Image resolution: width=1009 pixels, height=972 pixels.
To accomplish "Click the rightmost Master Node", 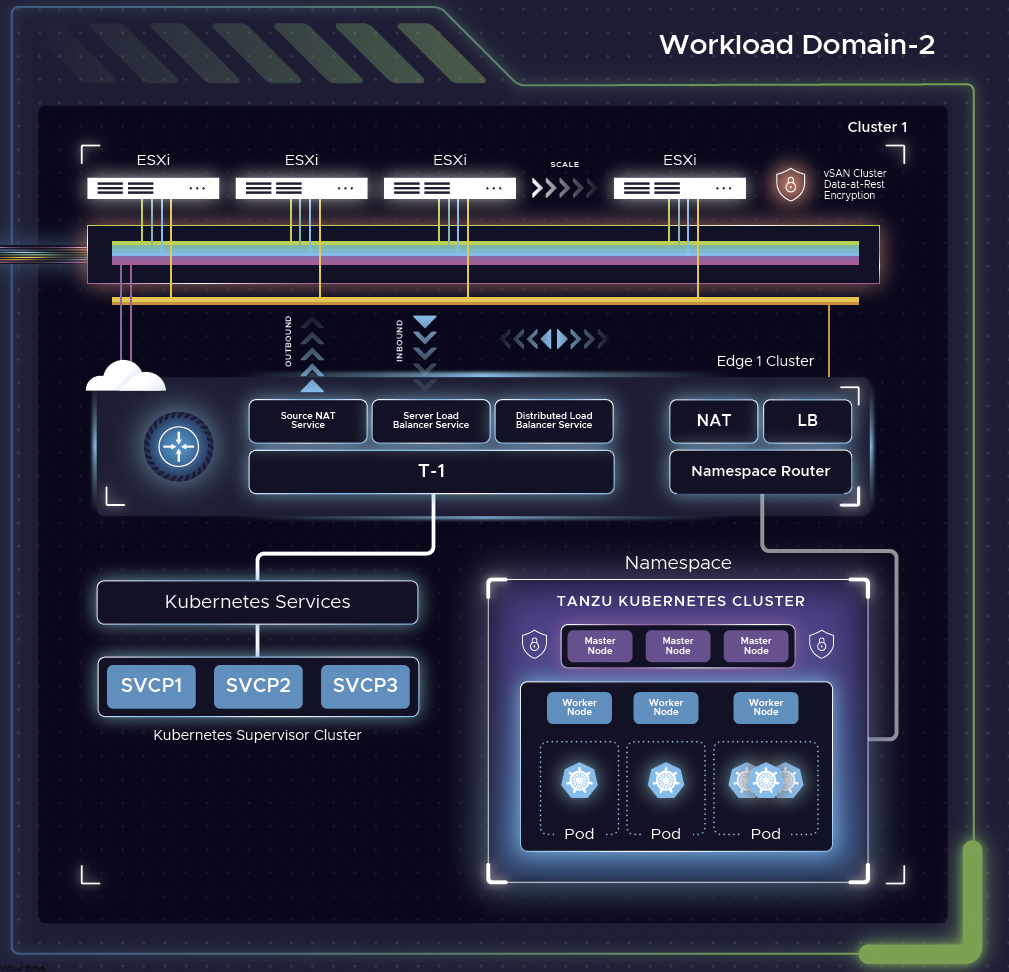I will click(755, 646).
